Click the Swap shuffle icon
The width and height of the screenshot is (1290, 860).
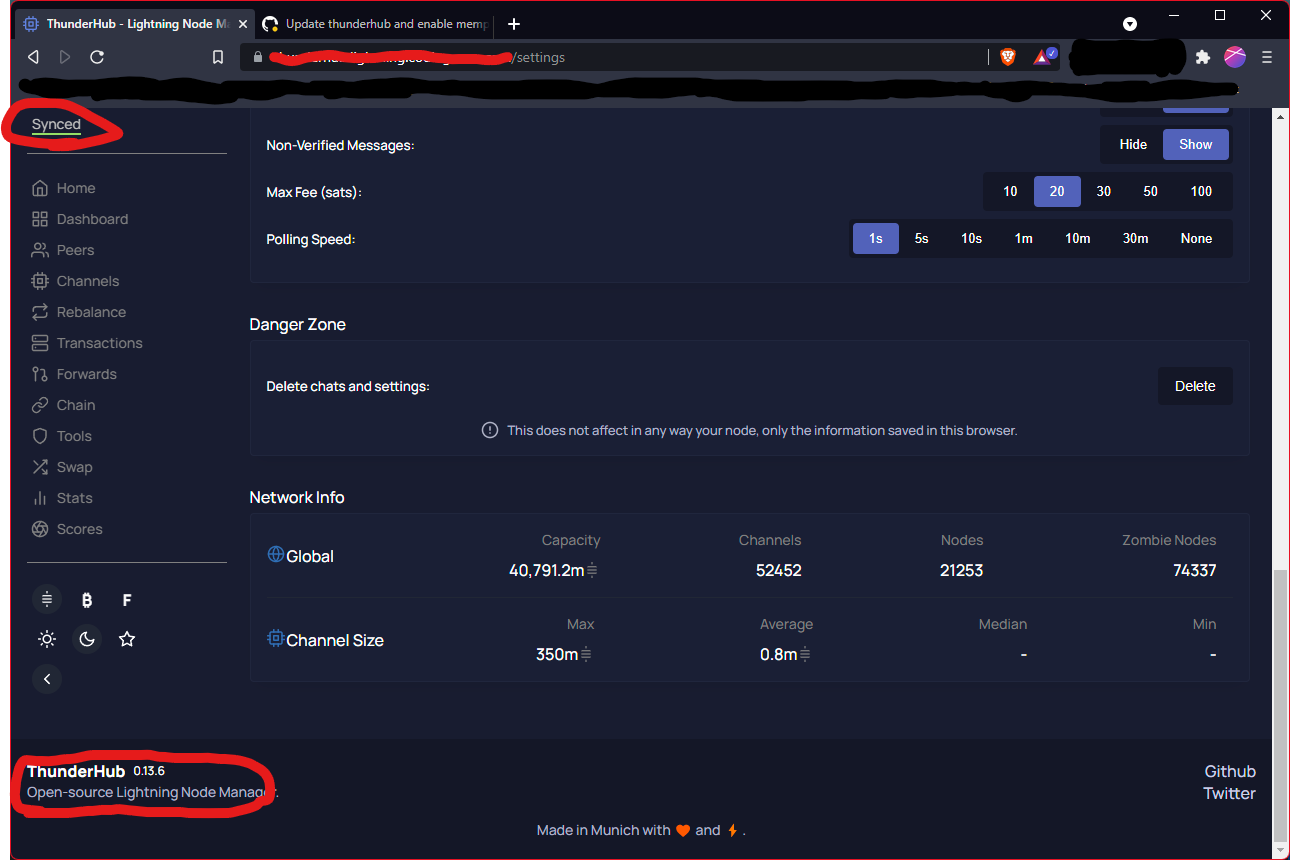point(40,467)
